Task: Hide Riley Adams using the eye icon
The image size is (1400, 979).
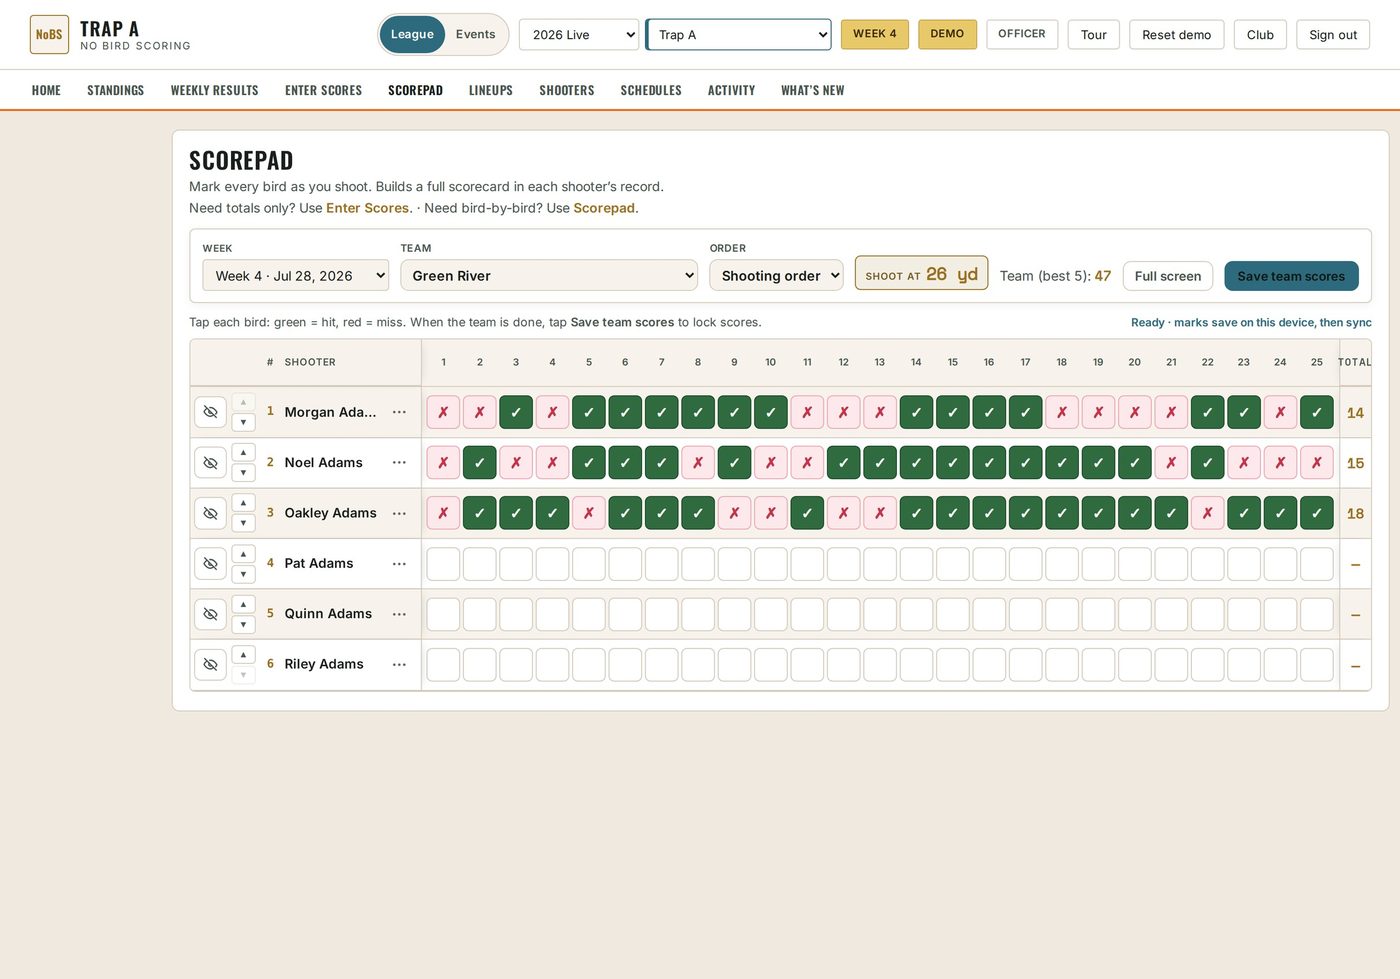Action: 210,664
